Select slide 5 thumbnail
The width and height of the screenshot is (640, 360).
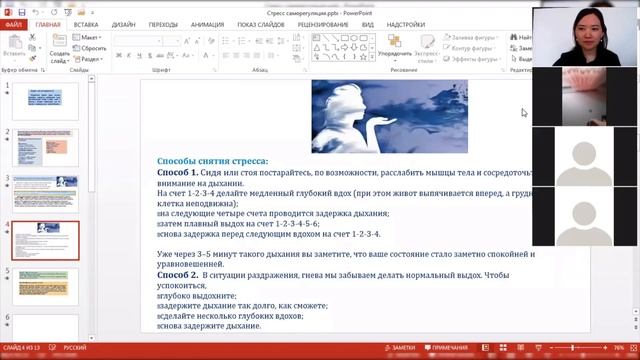pyautogui.click(x=45, y=287)
